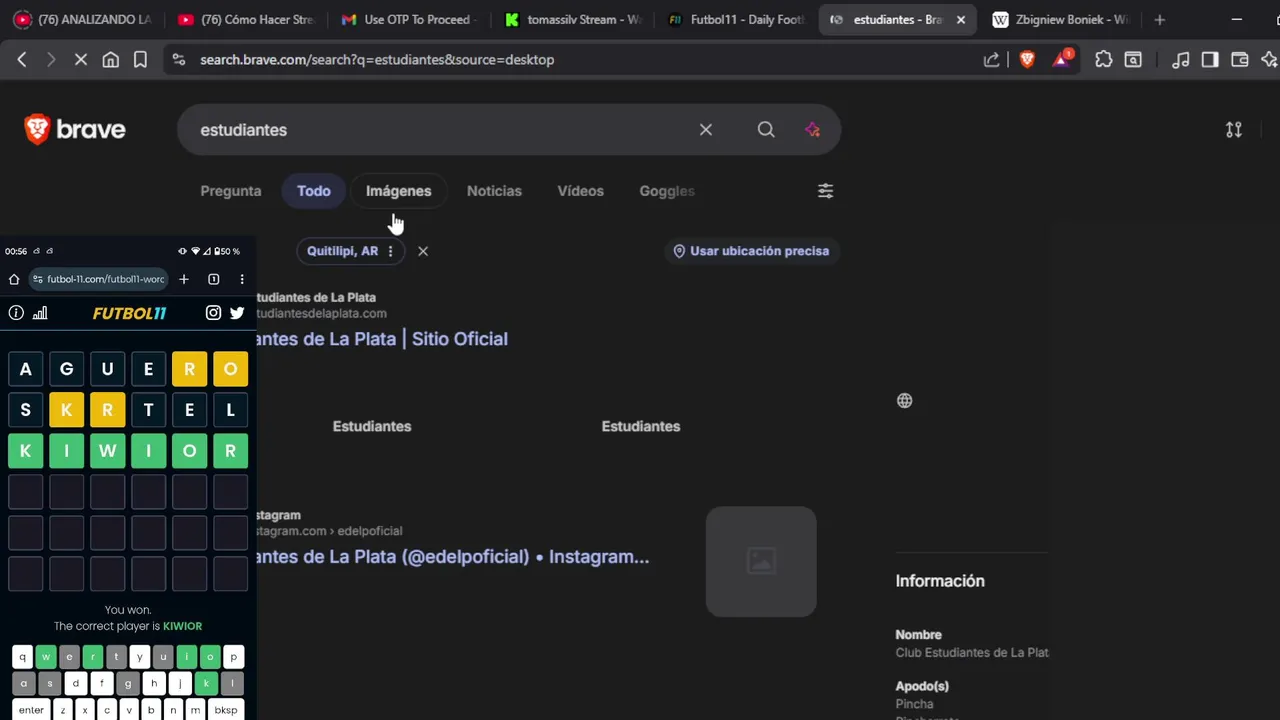Screen dimensions: 1280x720
Task: Open a new browser tab
Action: 1160,19
